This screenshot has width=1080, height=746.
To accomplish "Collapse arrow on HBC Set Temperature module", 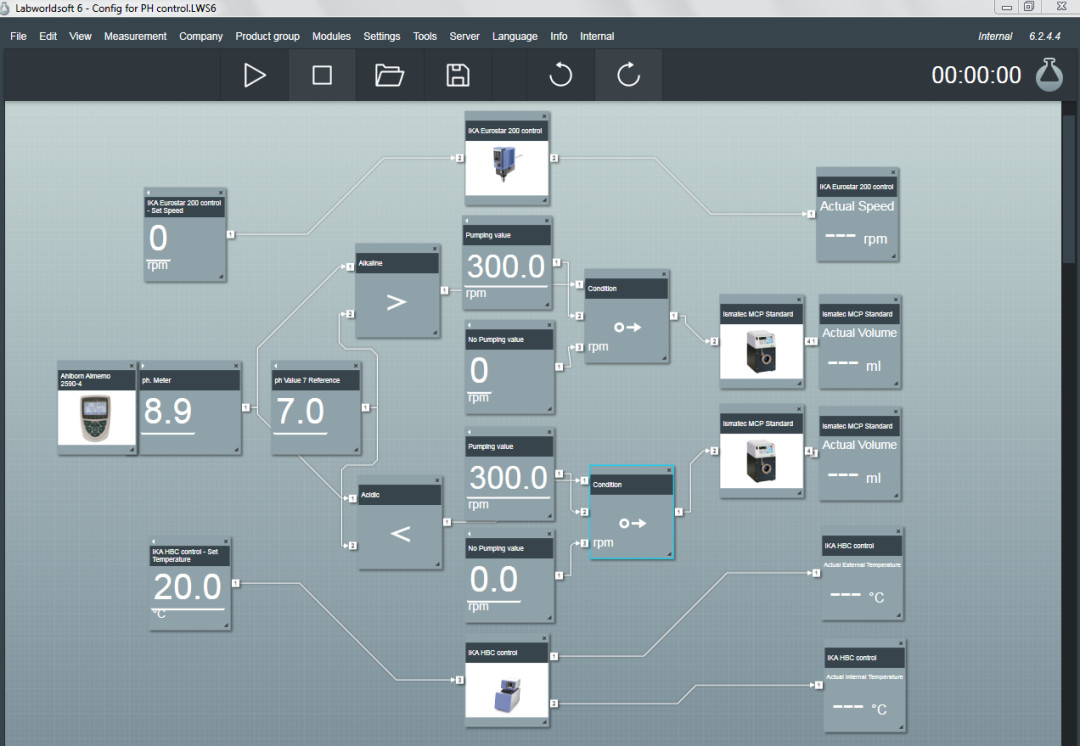I will (x=154, y=541).
